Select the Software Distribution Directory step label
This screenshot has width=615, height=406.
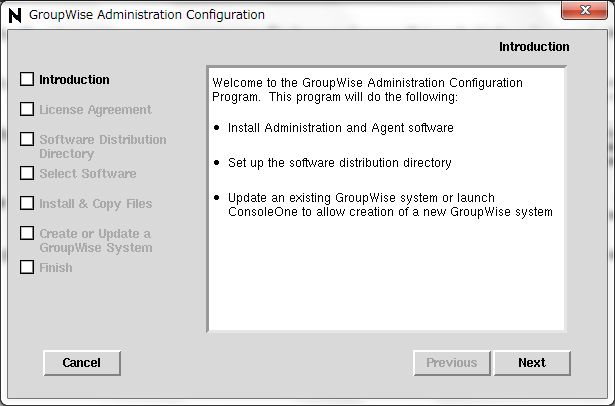pos(103,146)
